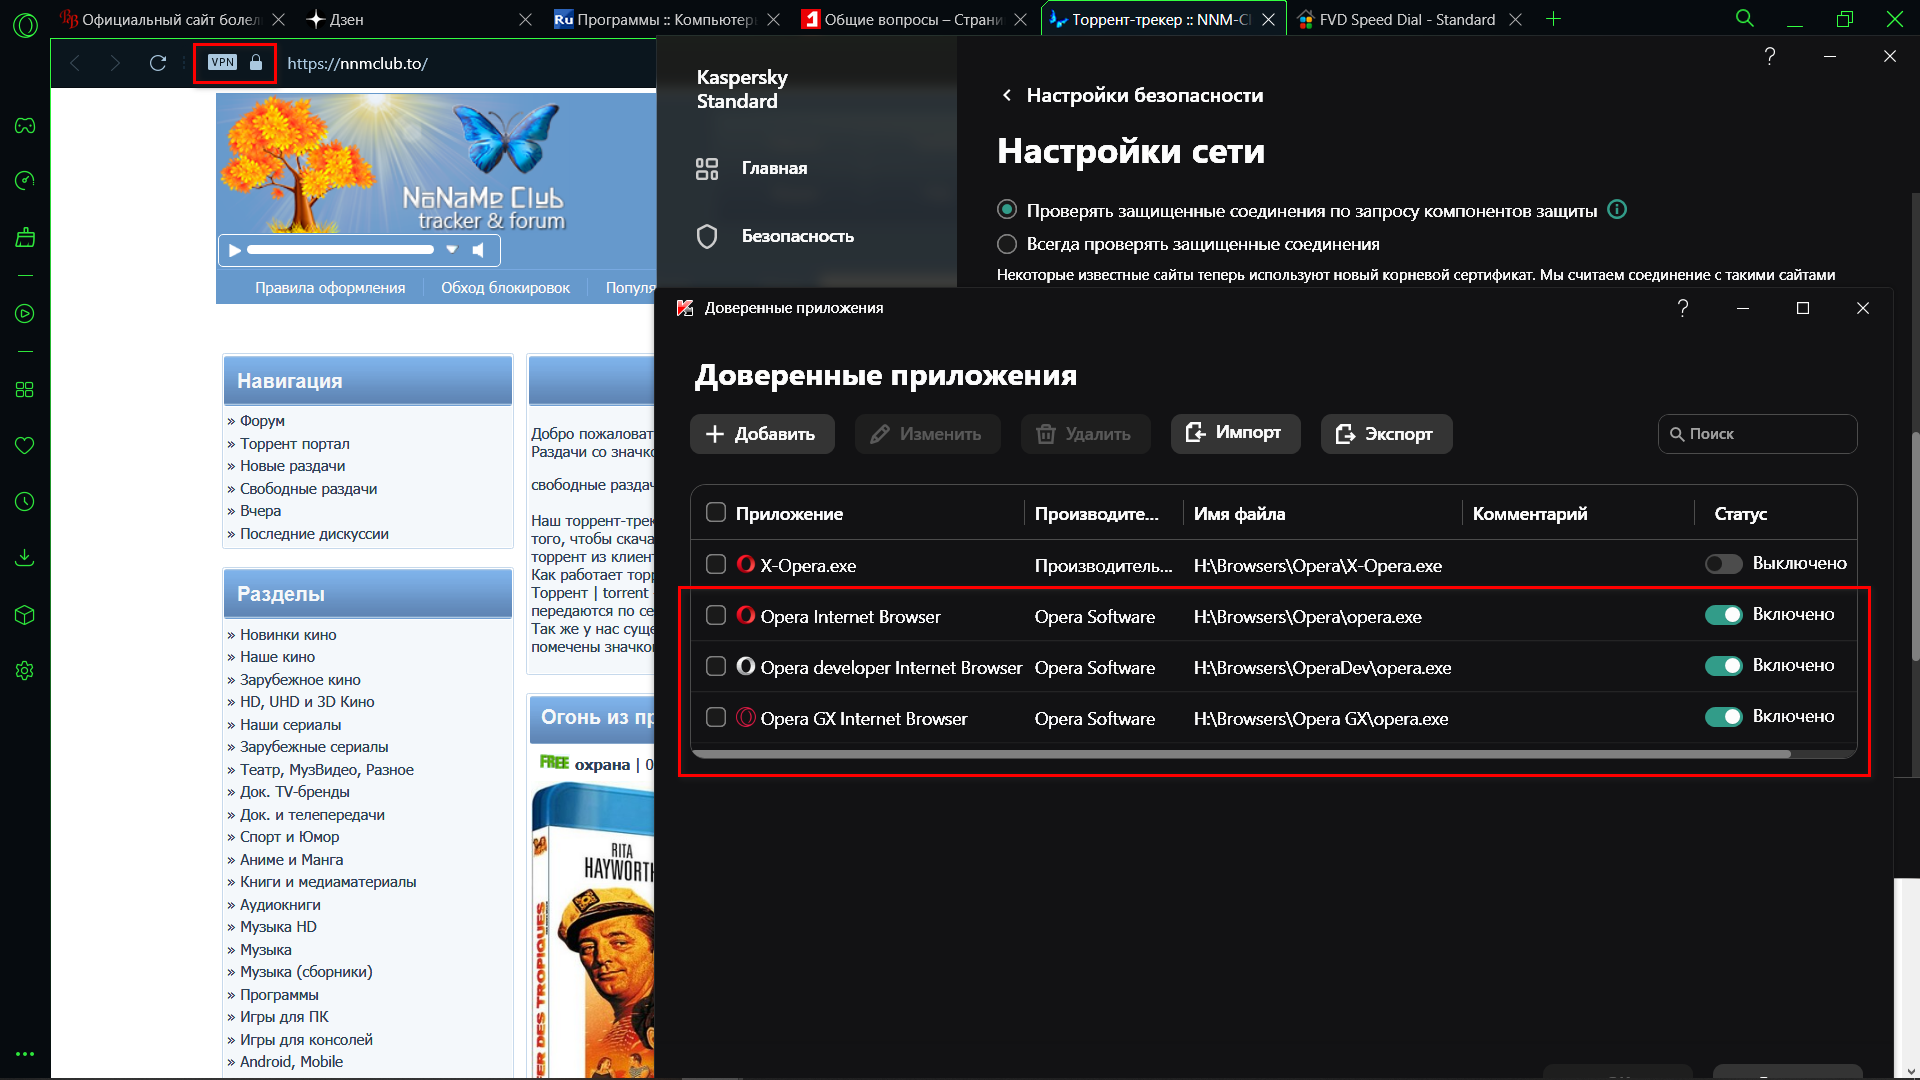Open Downloads icon in Opera sidebar
1920x1080 pixels.
(x=25, y=557)
